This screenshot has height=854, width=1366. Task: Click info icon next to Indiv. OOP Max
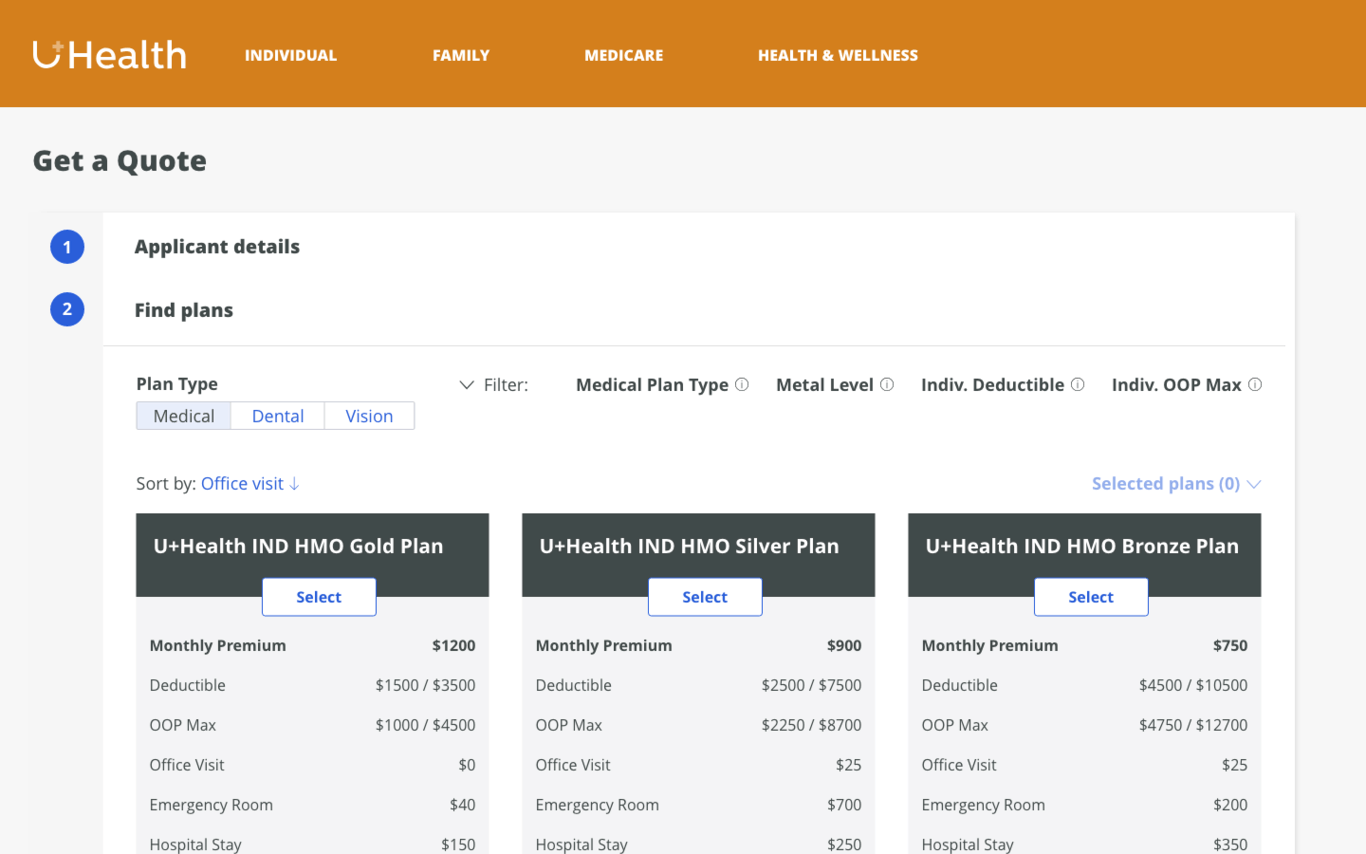pos(1255,384)
